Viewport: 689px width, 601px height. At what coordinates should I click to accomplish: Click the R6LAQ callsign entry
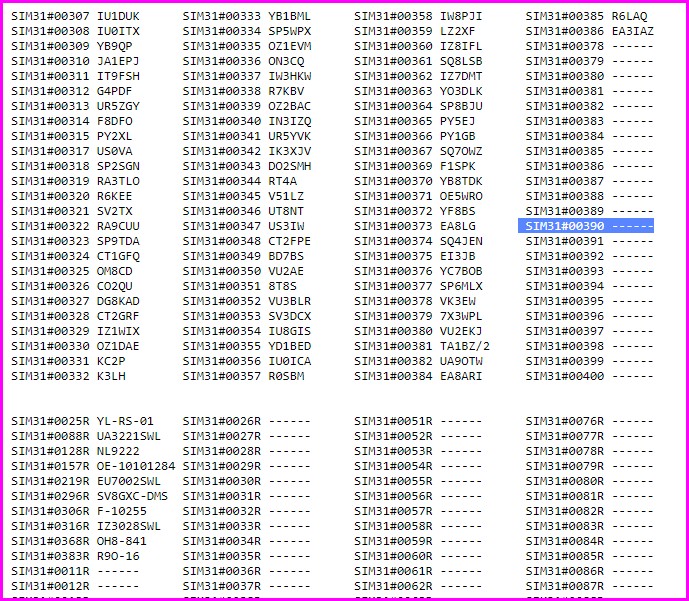coord(629,17)
